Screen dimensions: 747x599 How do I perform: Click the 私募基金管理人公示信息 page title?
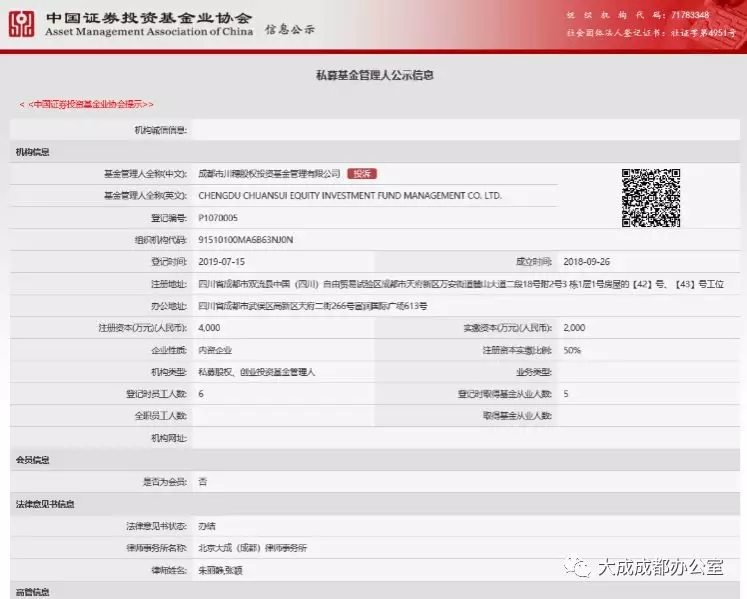click(374, 75)
